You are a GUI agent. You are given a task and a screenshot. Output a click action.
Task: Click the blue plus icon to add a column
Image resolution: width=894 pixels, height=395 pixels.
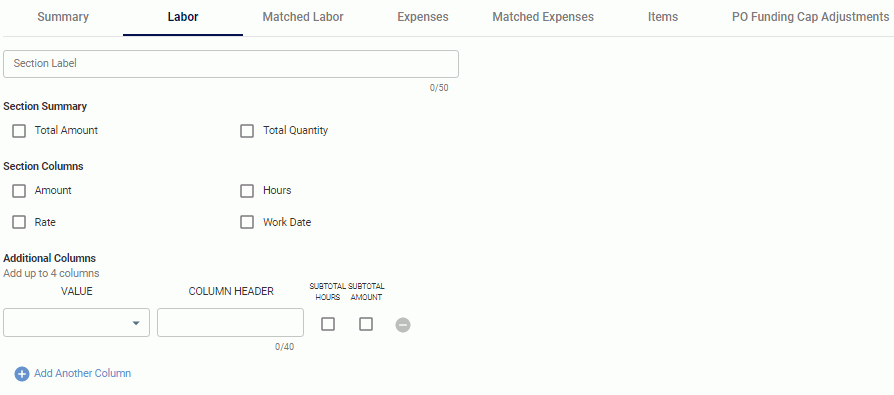pos(22,374)
